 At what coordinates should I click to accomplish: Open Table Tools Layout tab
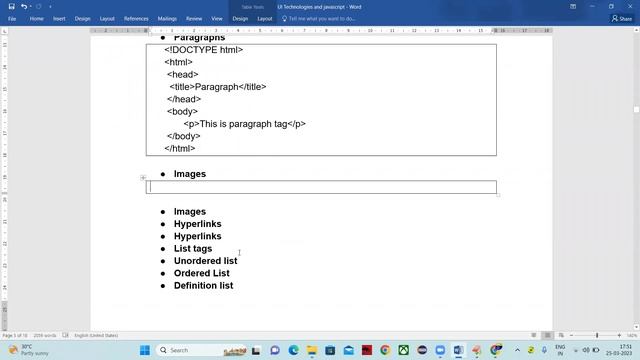264,19
